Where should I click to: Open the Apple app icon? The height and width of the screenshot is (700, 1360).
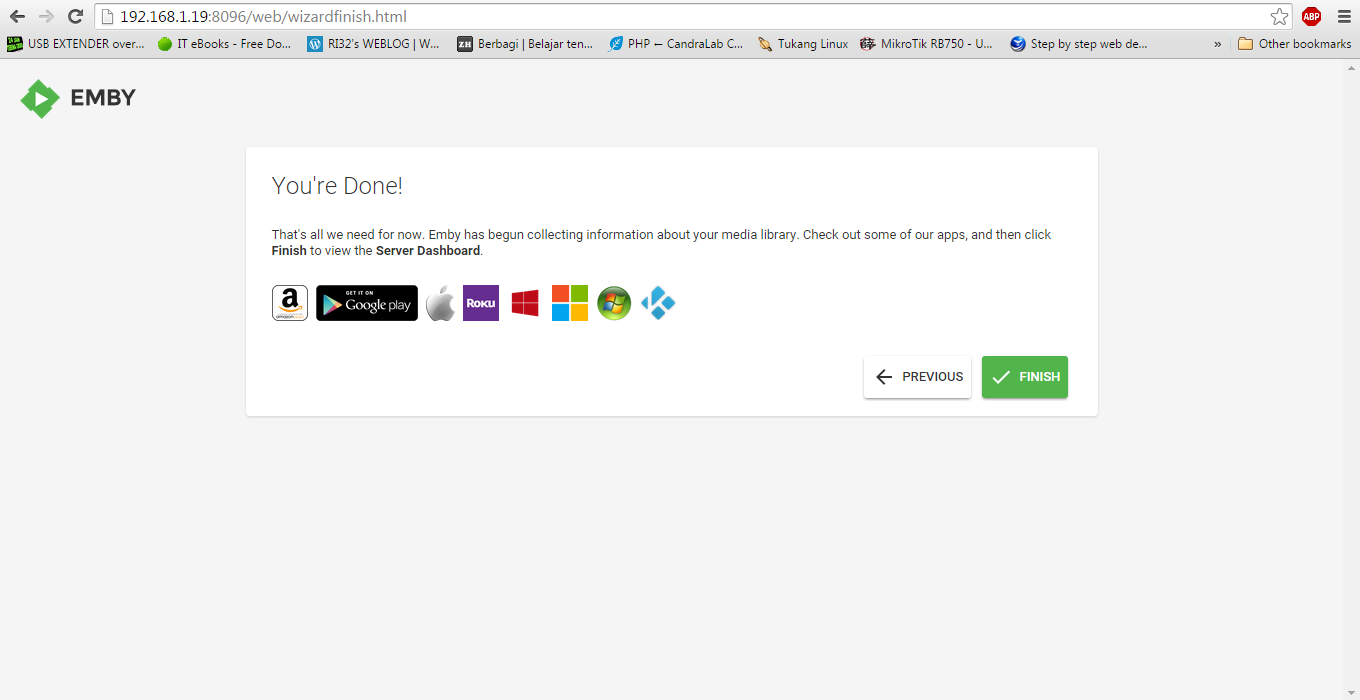tap(440, 303)
